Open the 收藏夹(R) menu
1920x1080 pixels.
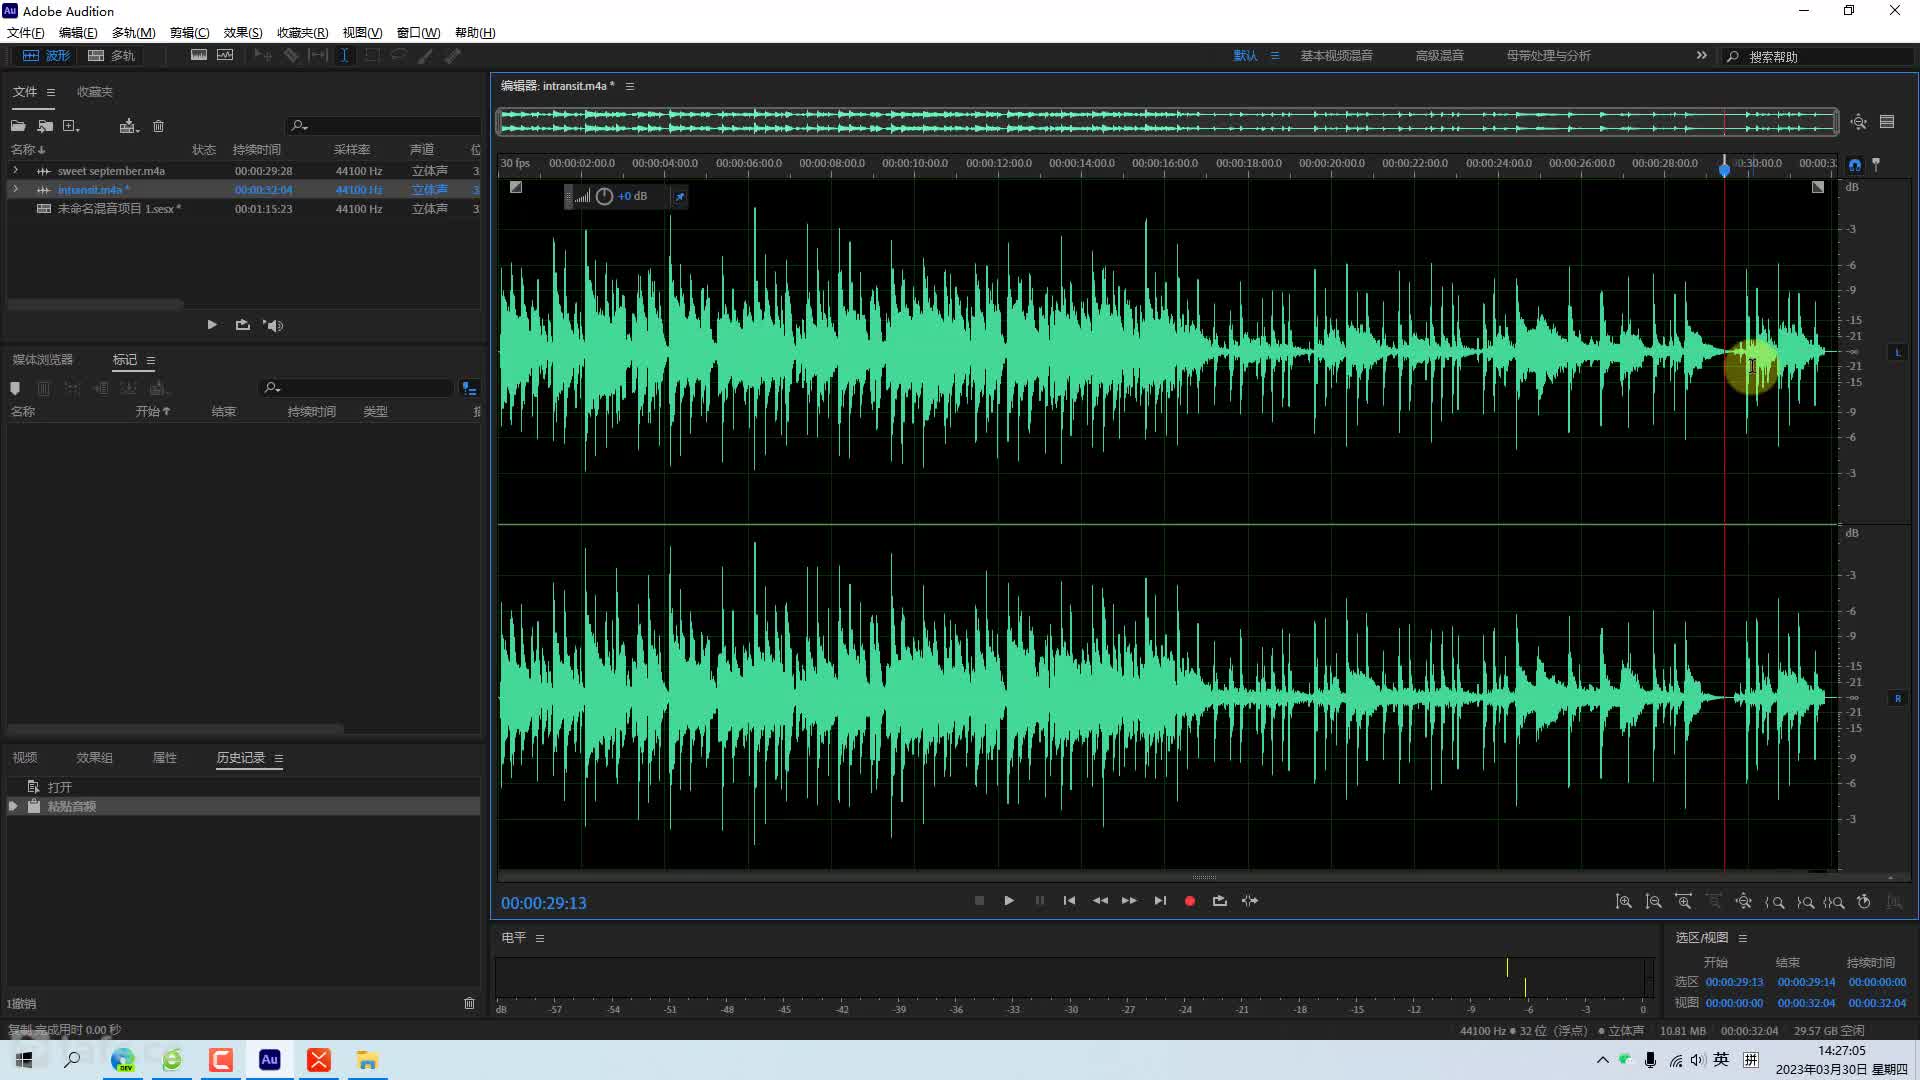tap(302, 32)
